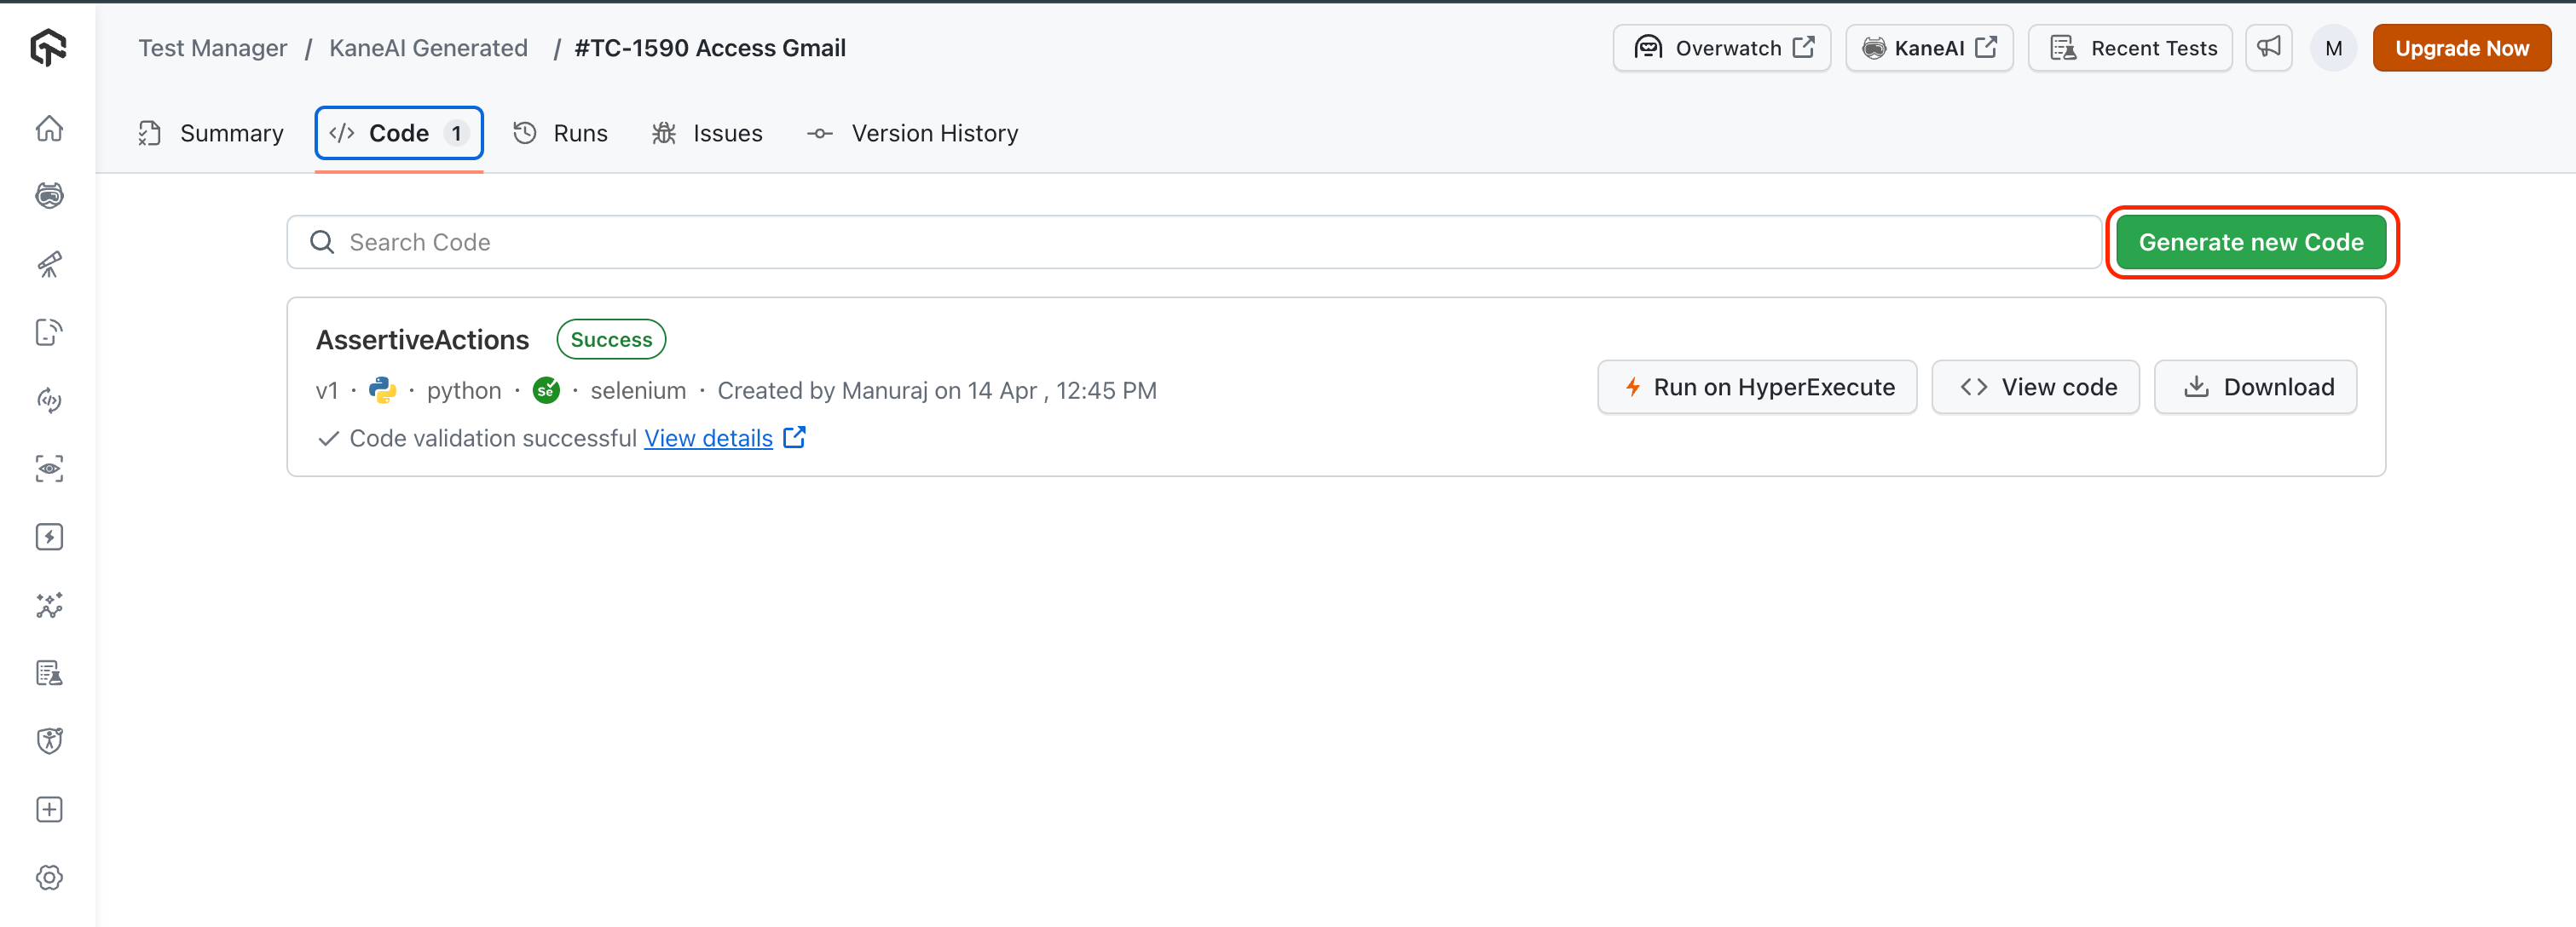Click the Generate new Code button
The image size is (2576, 927).
2252,241
